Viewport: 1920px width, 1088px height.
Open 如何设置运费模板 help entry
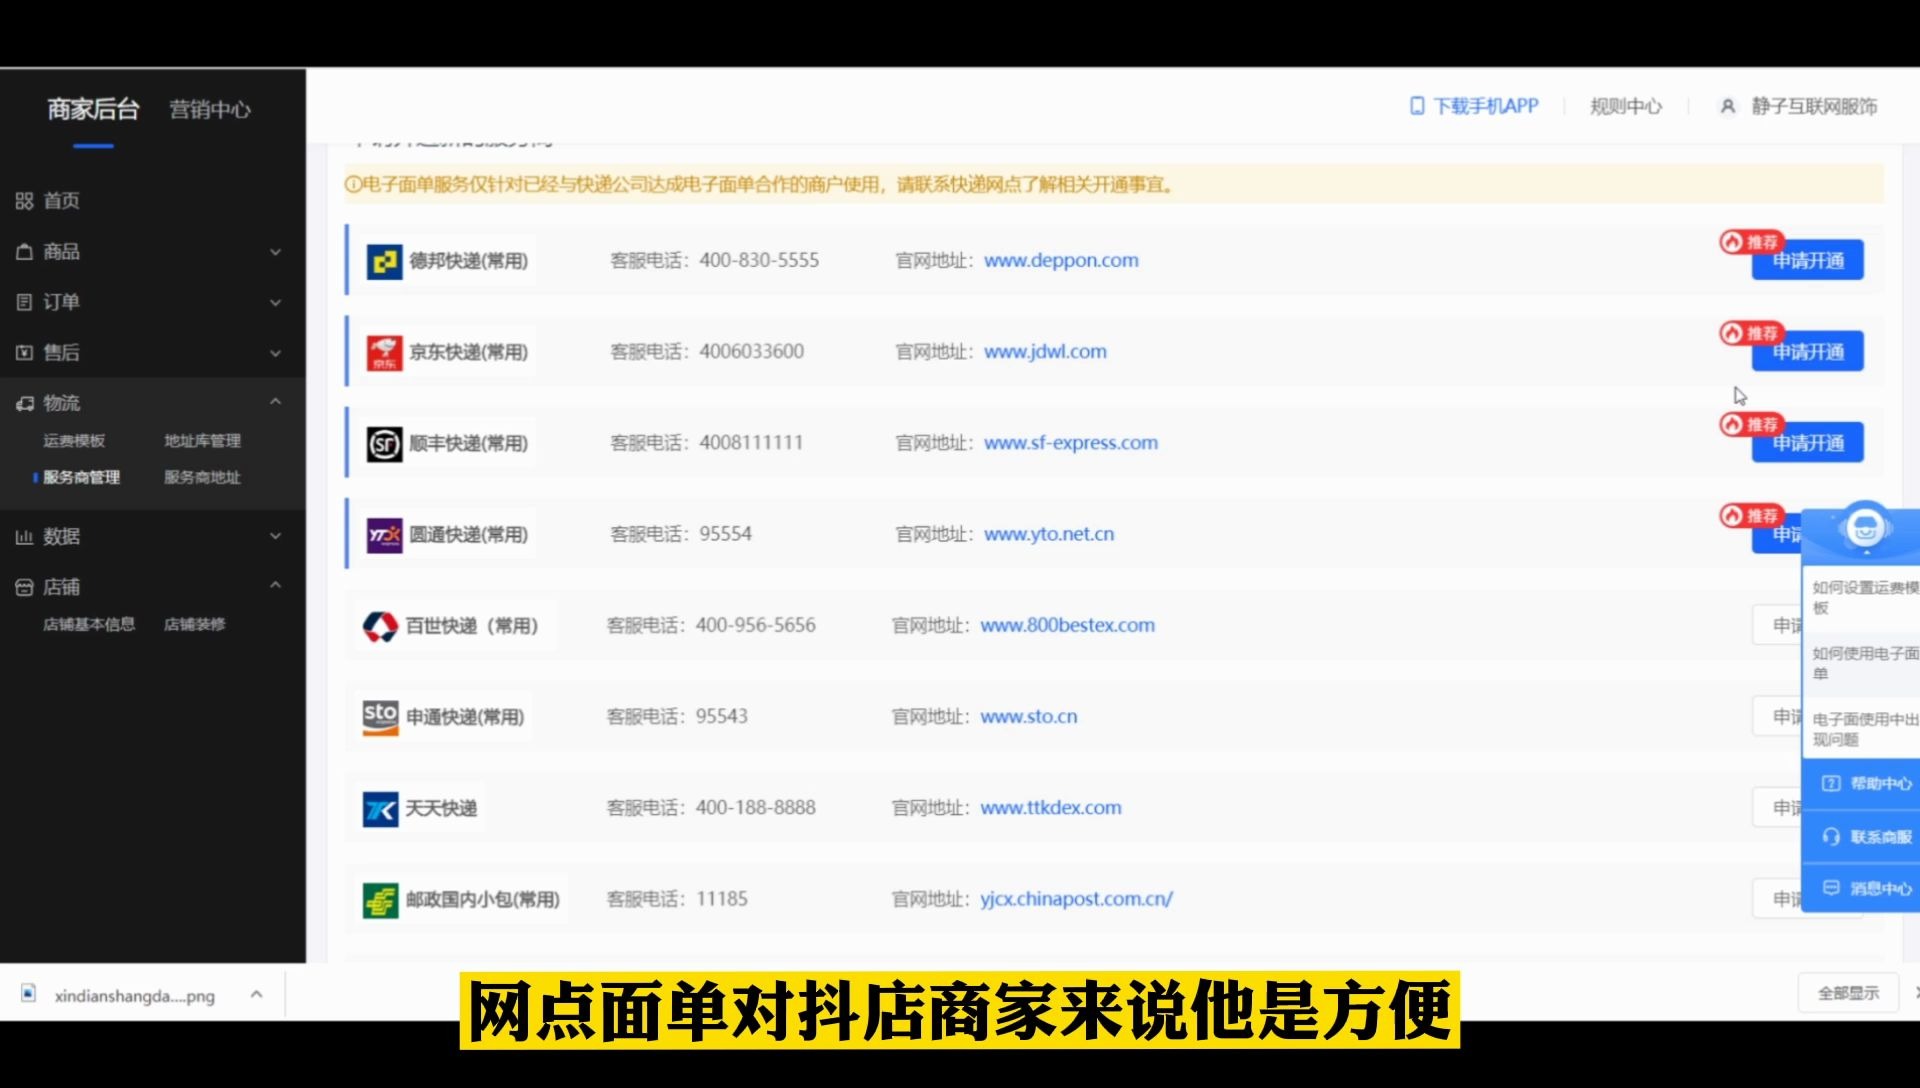tap(1864, 598)
